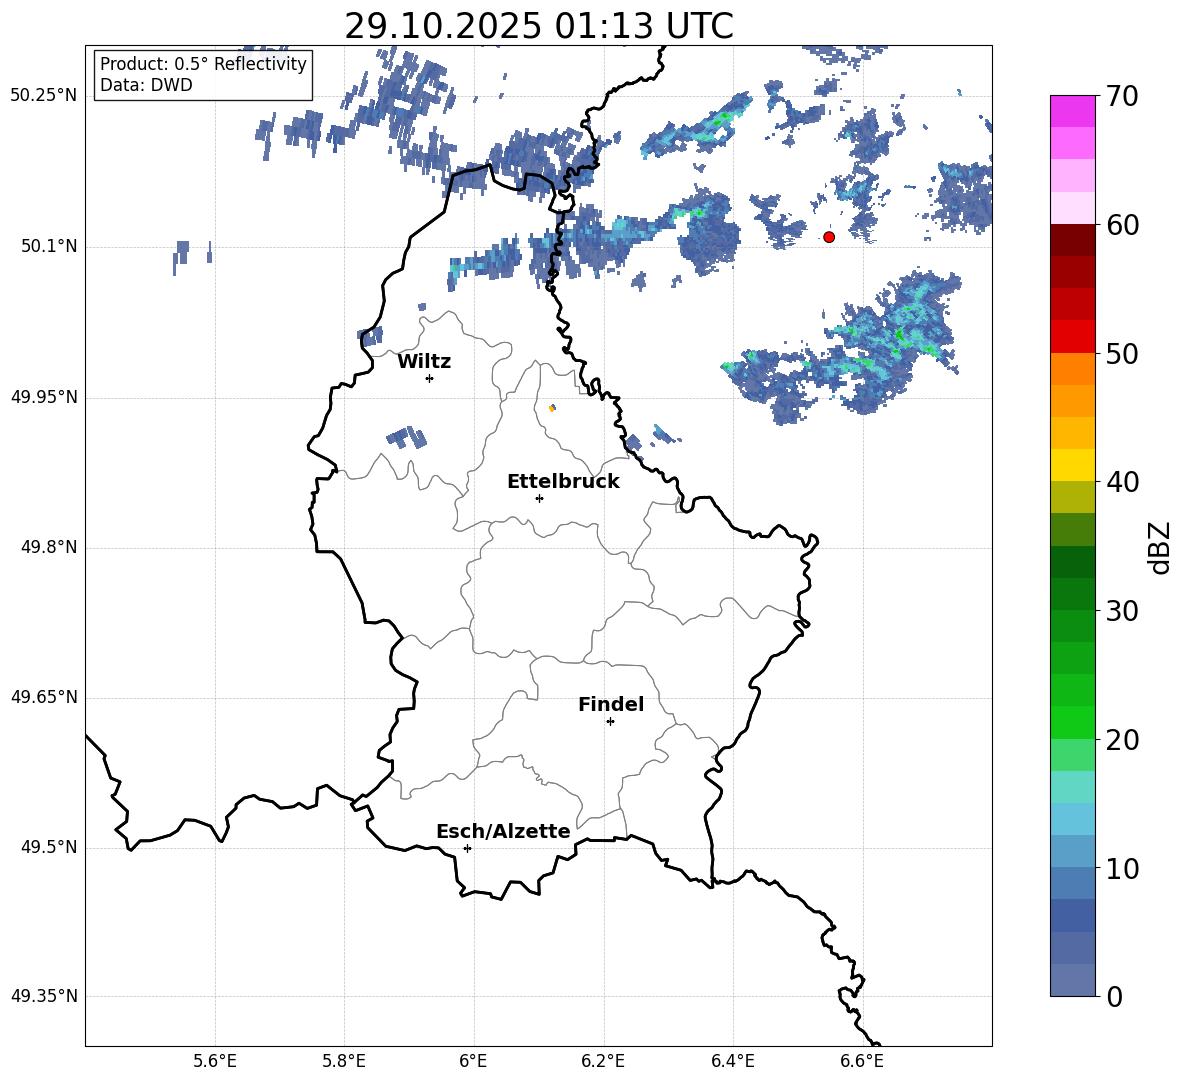
Task: Click the colorbar tick label 10
Action: (x=1122, y=868)
